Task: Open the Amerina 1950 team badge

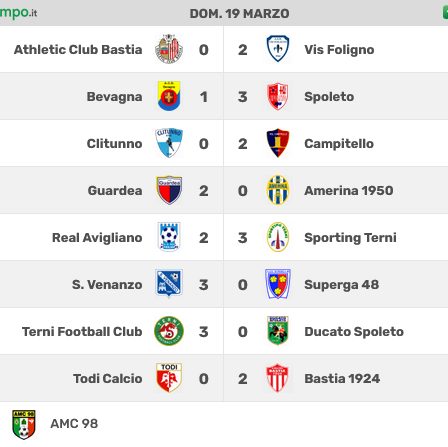Action: click(278, 190)
